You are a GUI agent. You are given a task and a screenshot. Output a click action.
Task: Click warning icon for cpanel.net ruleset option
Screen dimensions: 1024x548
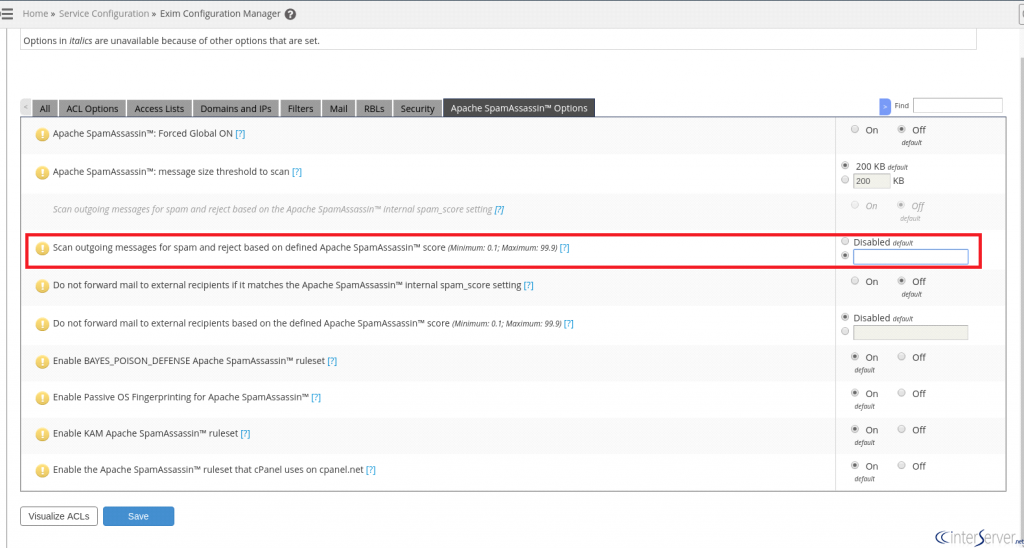[42, 470]
